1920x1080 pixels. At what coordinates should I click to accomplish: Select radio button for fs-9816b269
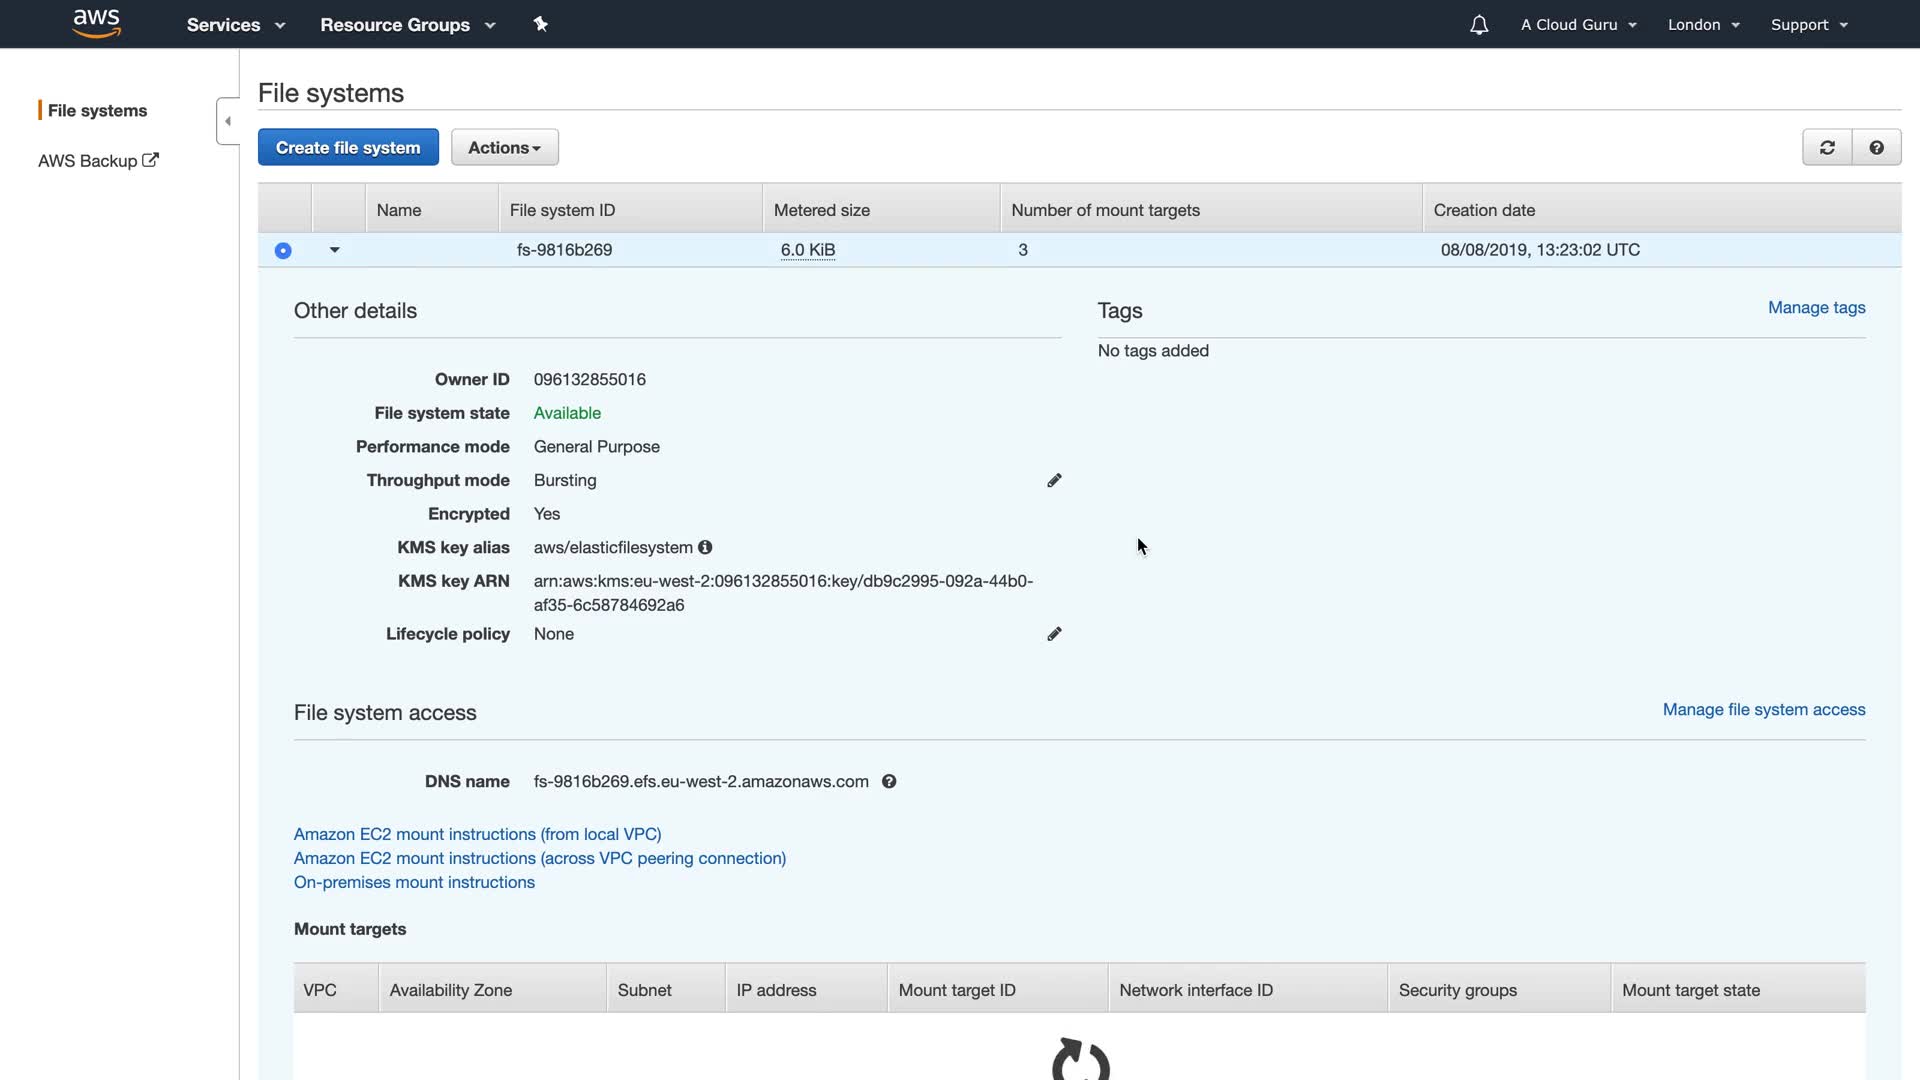(283, 251)
